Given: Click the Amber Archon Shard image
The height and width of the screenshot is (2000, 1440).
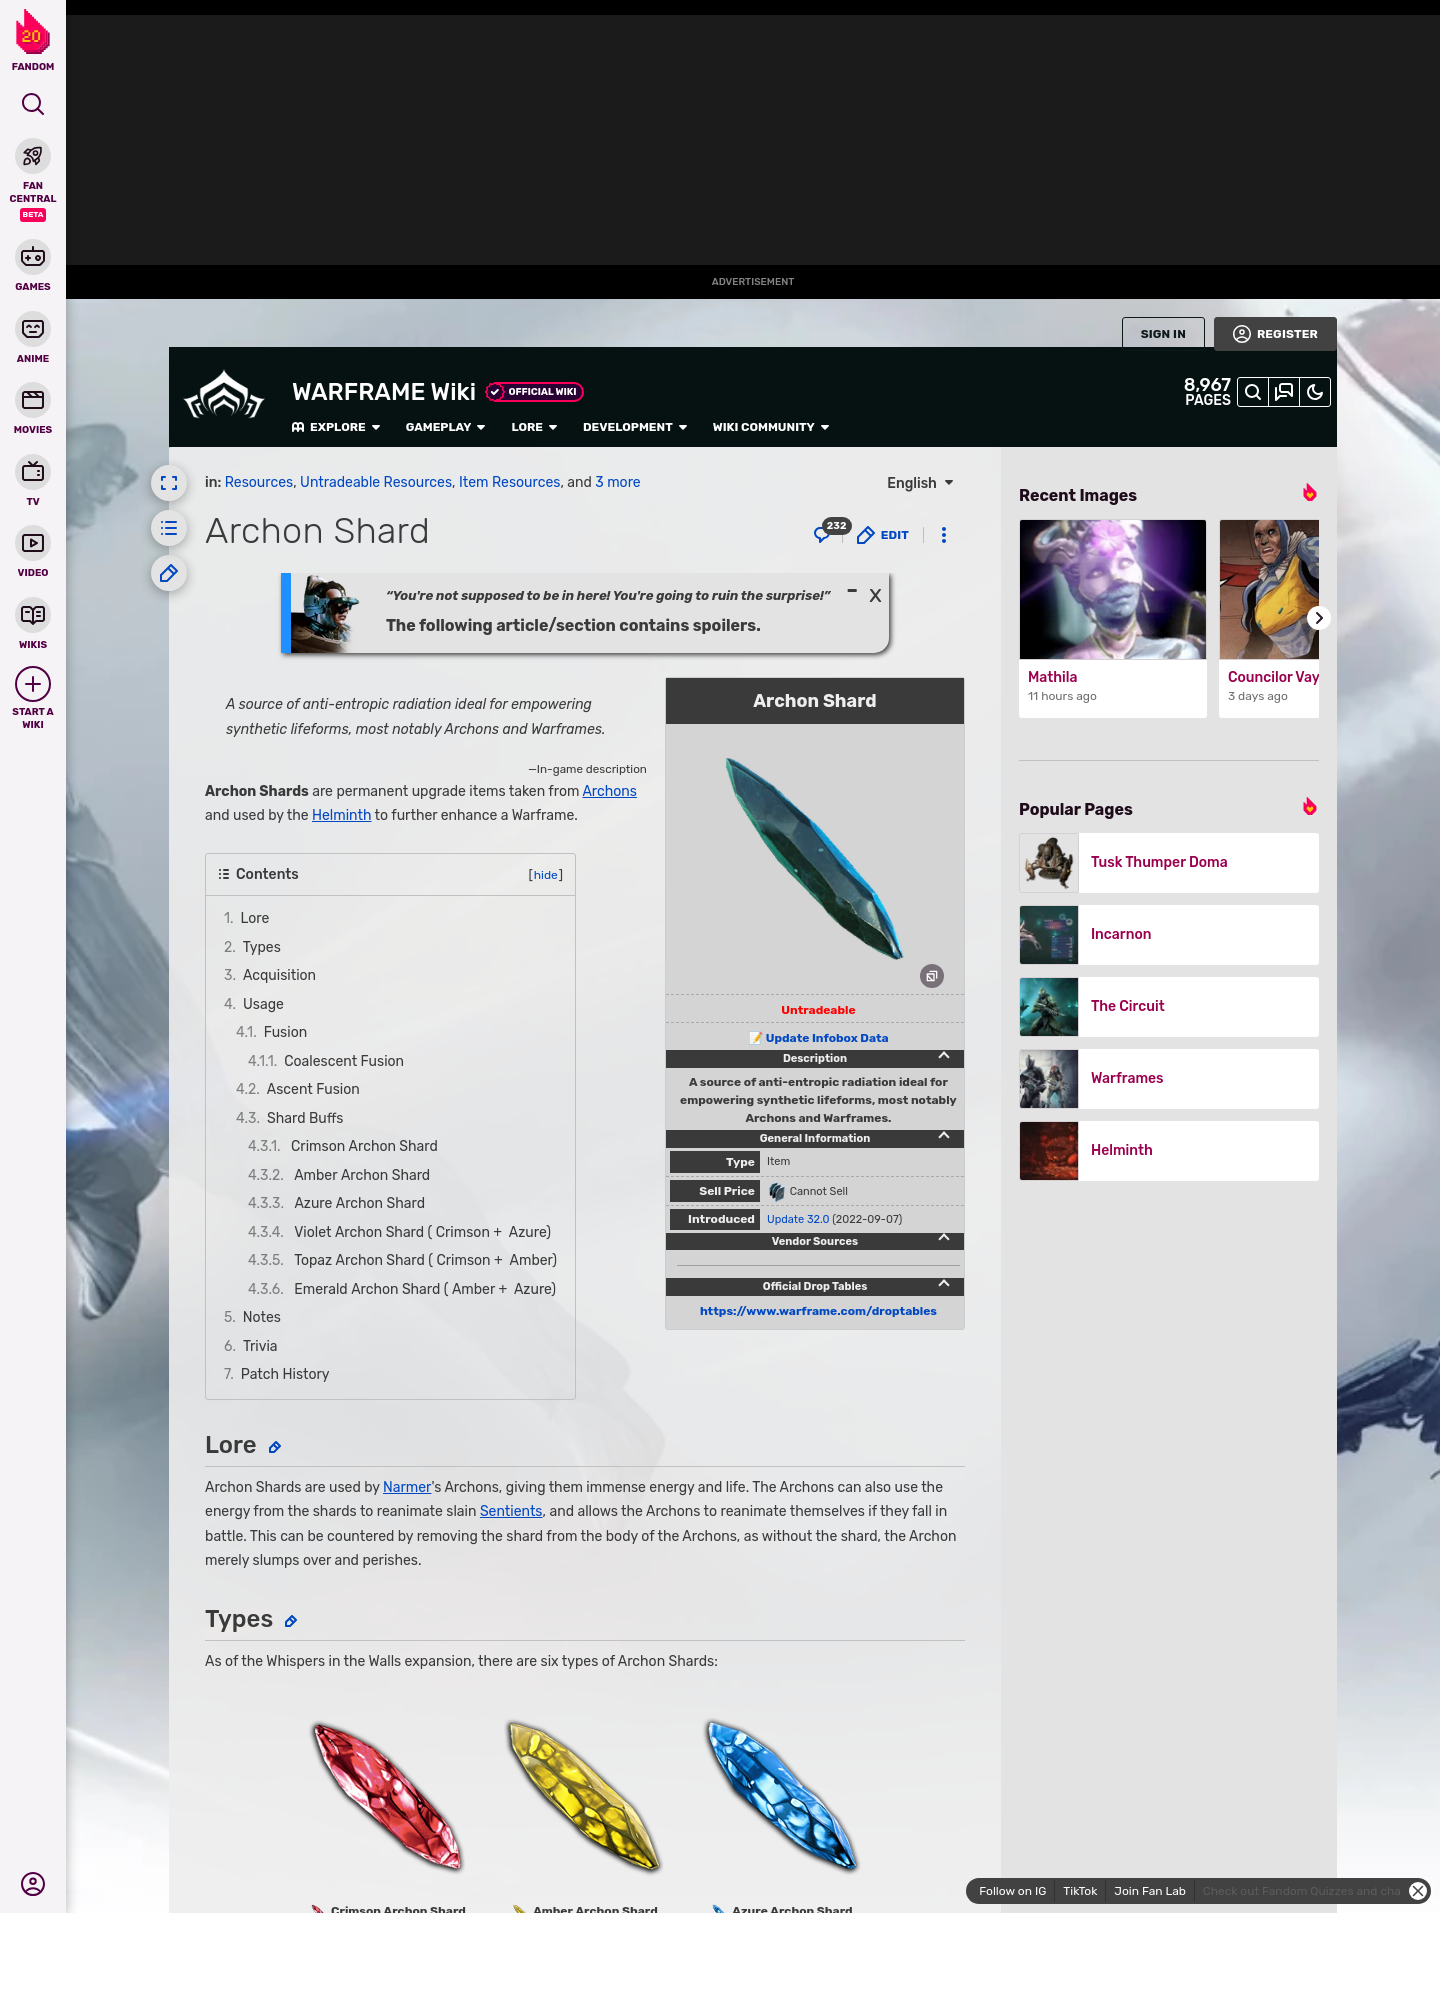Looking at the screenshot, I should (584, 1796).
